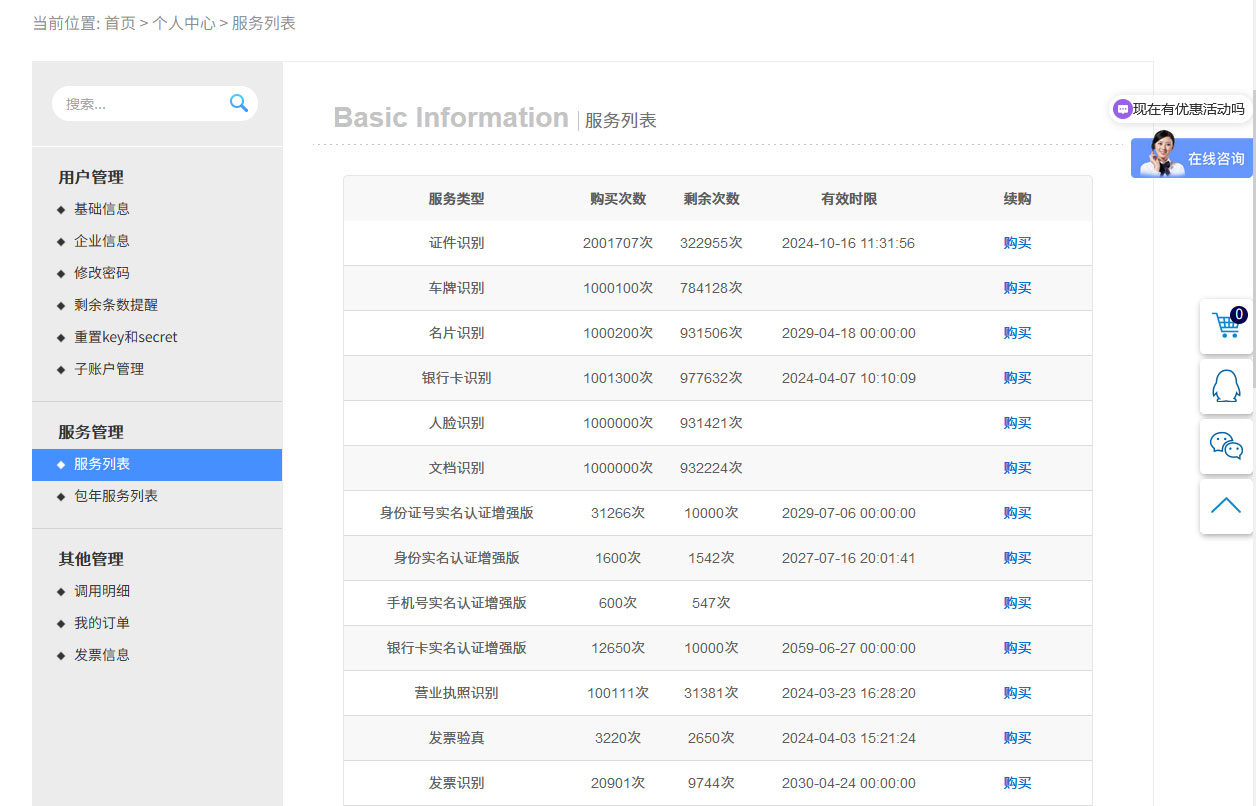Click 购买 link for 人脸识别
Image resolution: width=1256 pixels, height=806 pixels.
coord(1017,423)
